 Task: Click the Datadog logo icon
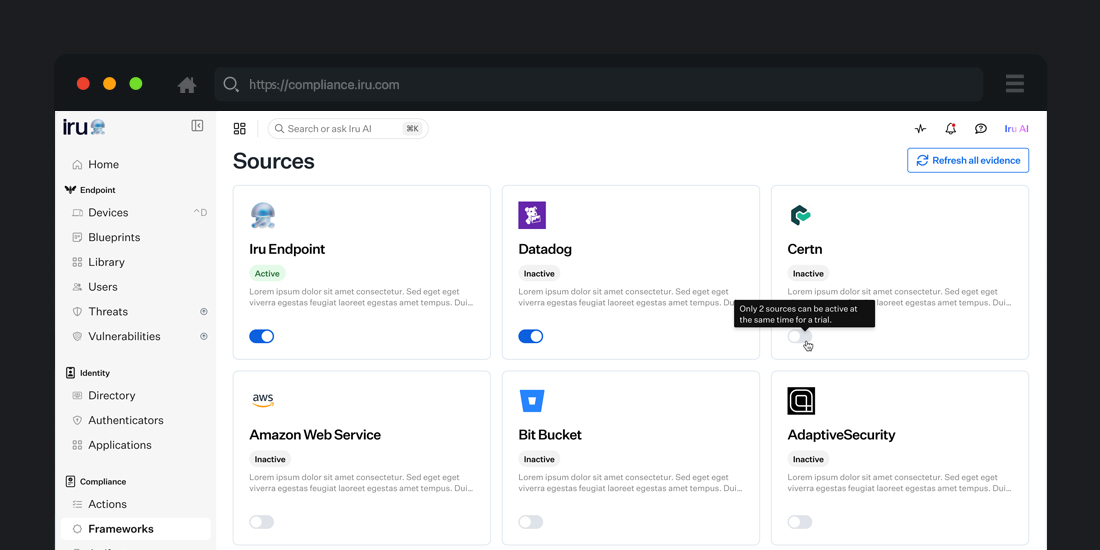click(532, 215)
